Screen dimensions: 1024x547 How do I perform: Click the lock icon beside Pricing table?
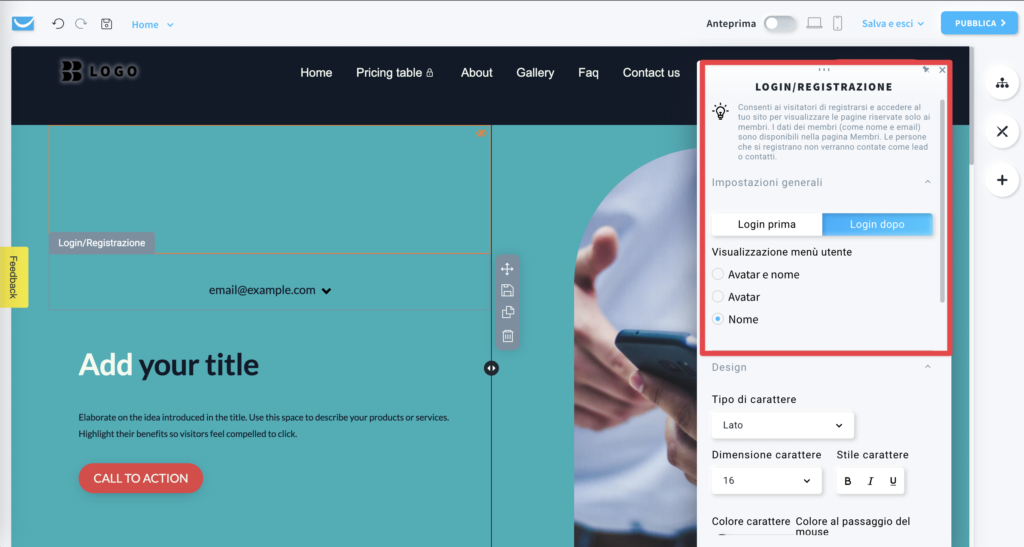(430, 72)
